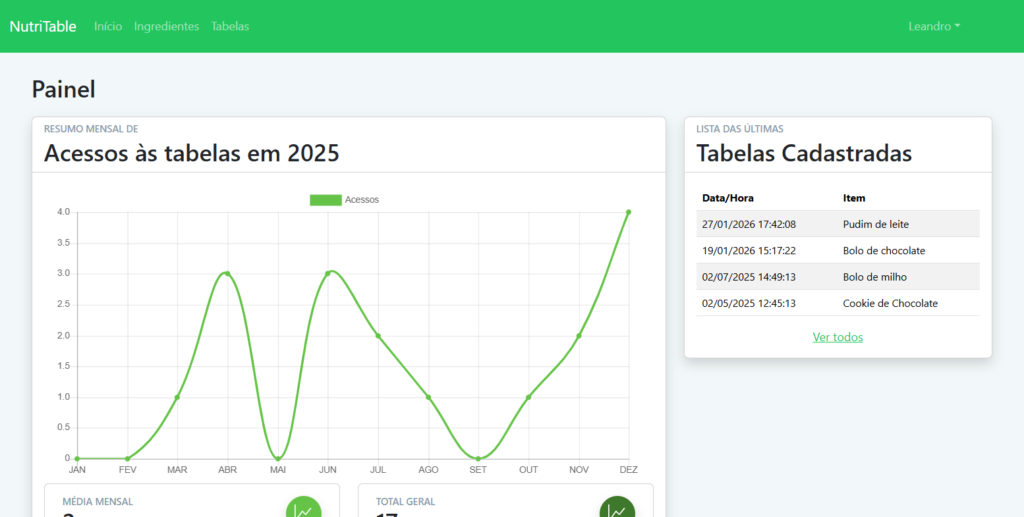Image resolution: width=1024 pixels, height=517 pixels.
Task: Click the JUN peak data point
Action: 328,273
